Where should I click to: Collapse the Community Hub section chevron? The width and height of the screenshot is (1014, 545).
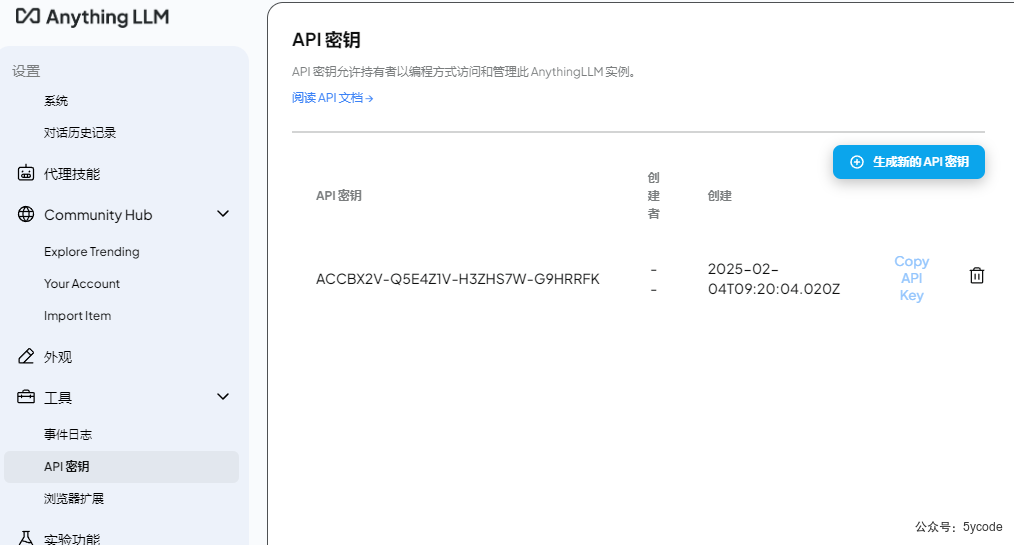[223, 214]
